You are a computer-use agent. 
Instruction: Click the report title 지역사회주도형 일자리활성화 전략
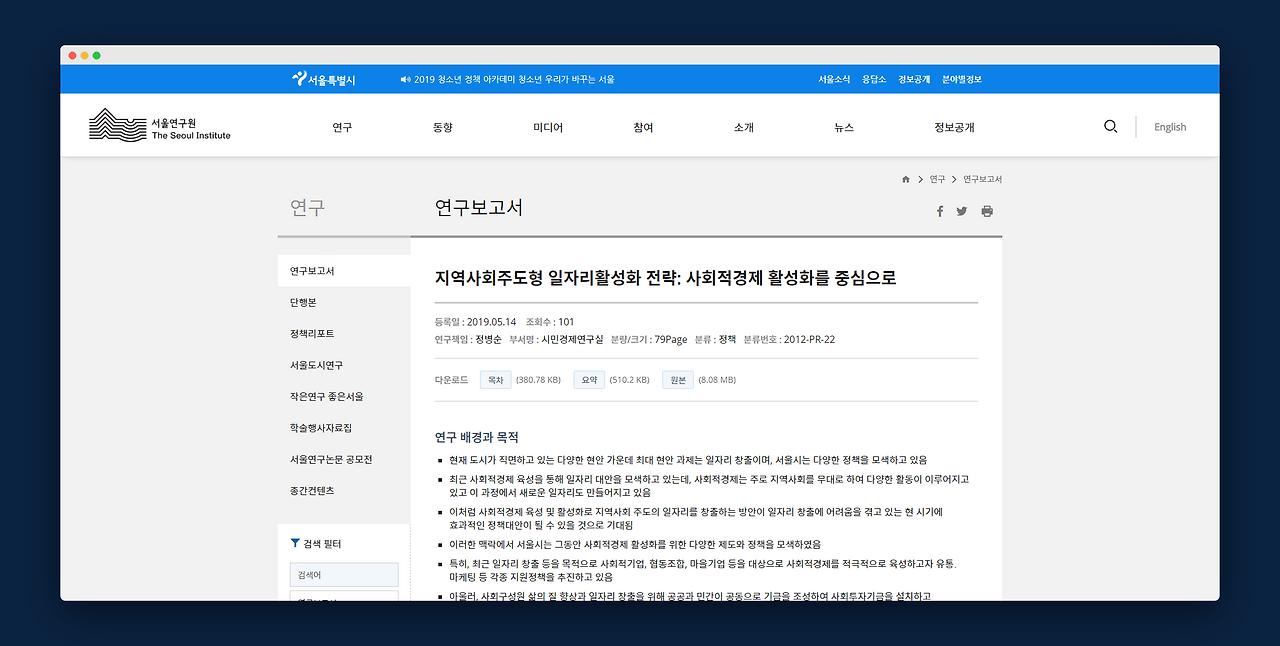[665, 278]
